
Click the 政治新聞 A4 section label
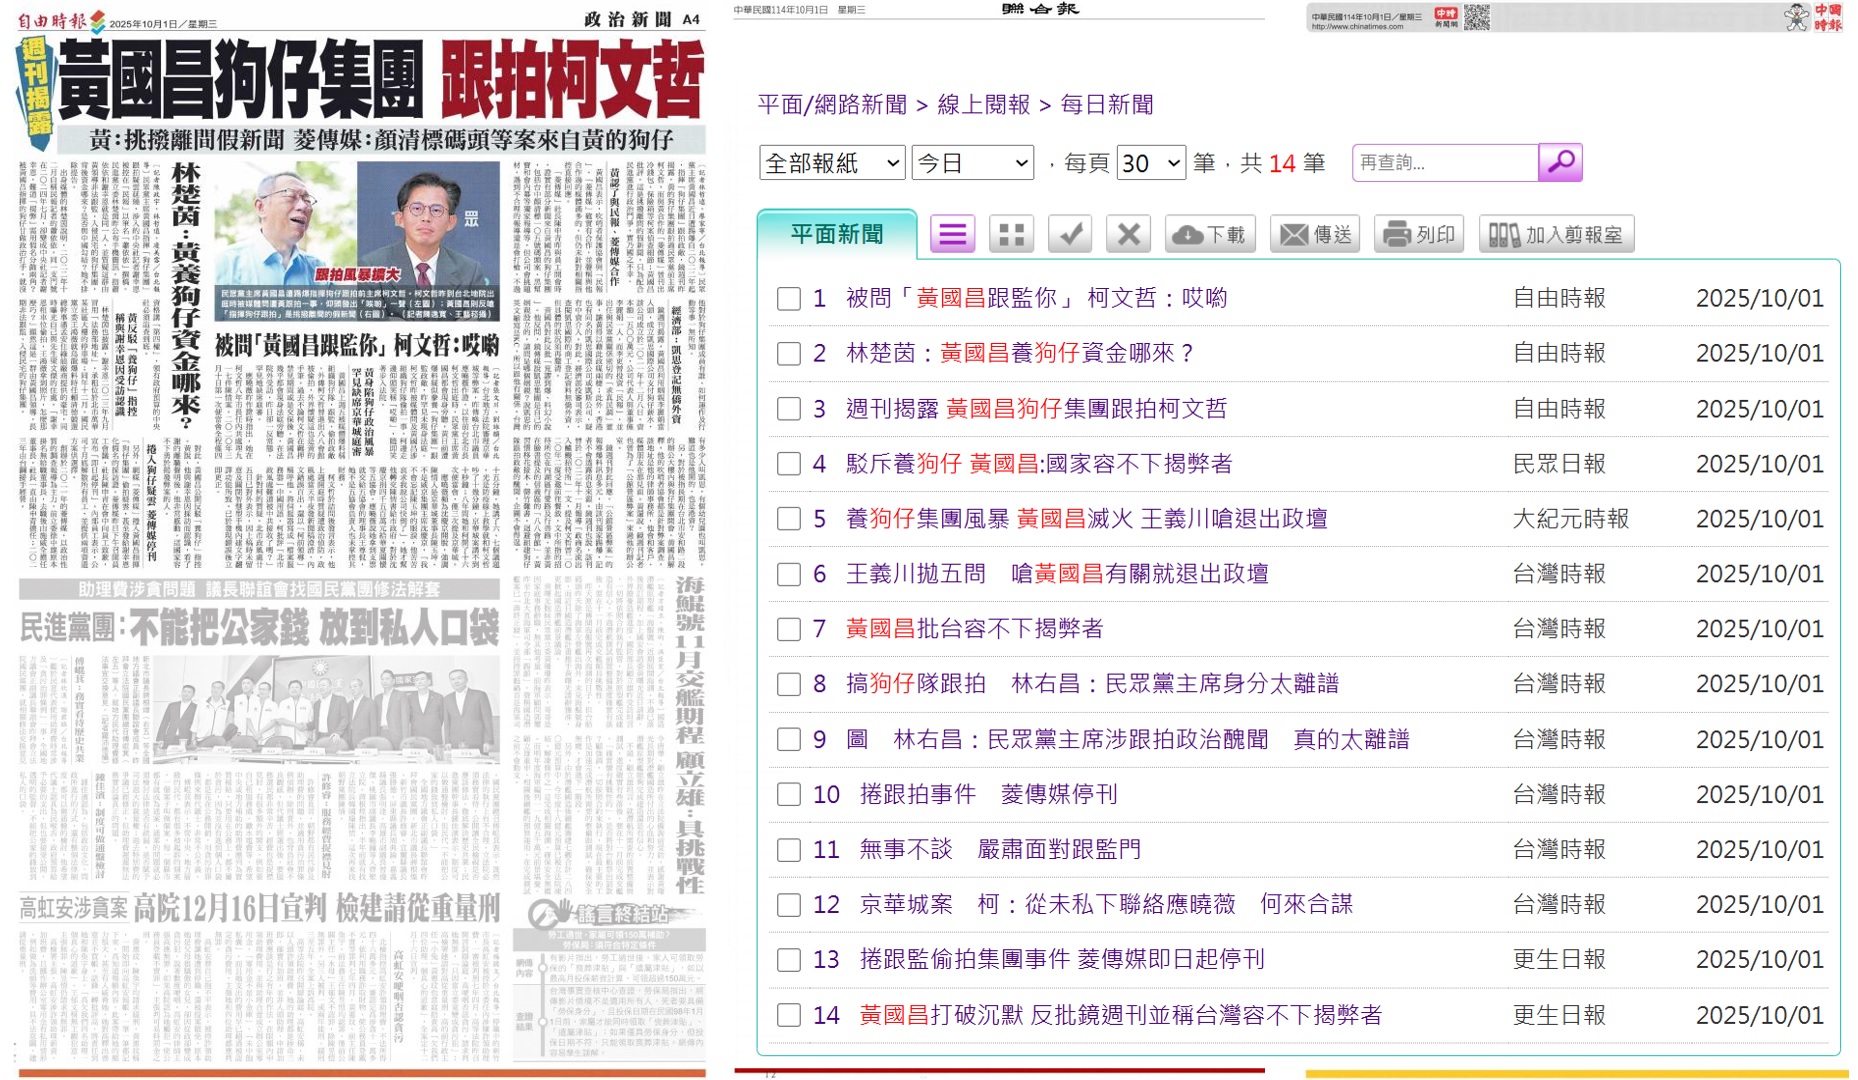[641, 19]
